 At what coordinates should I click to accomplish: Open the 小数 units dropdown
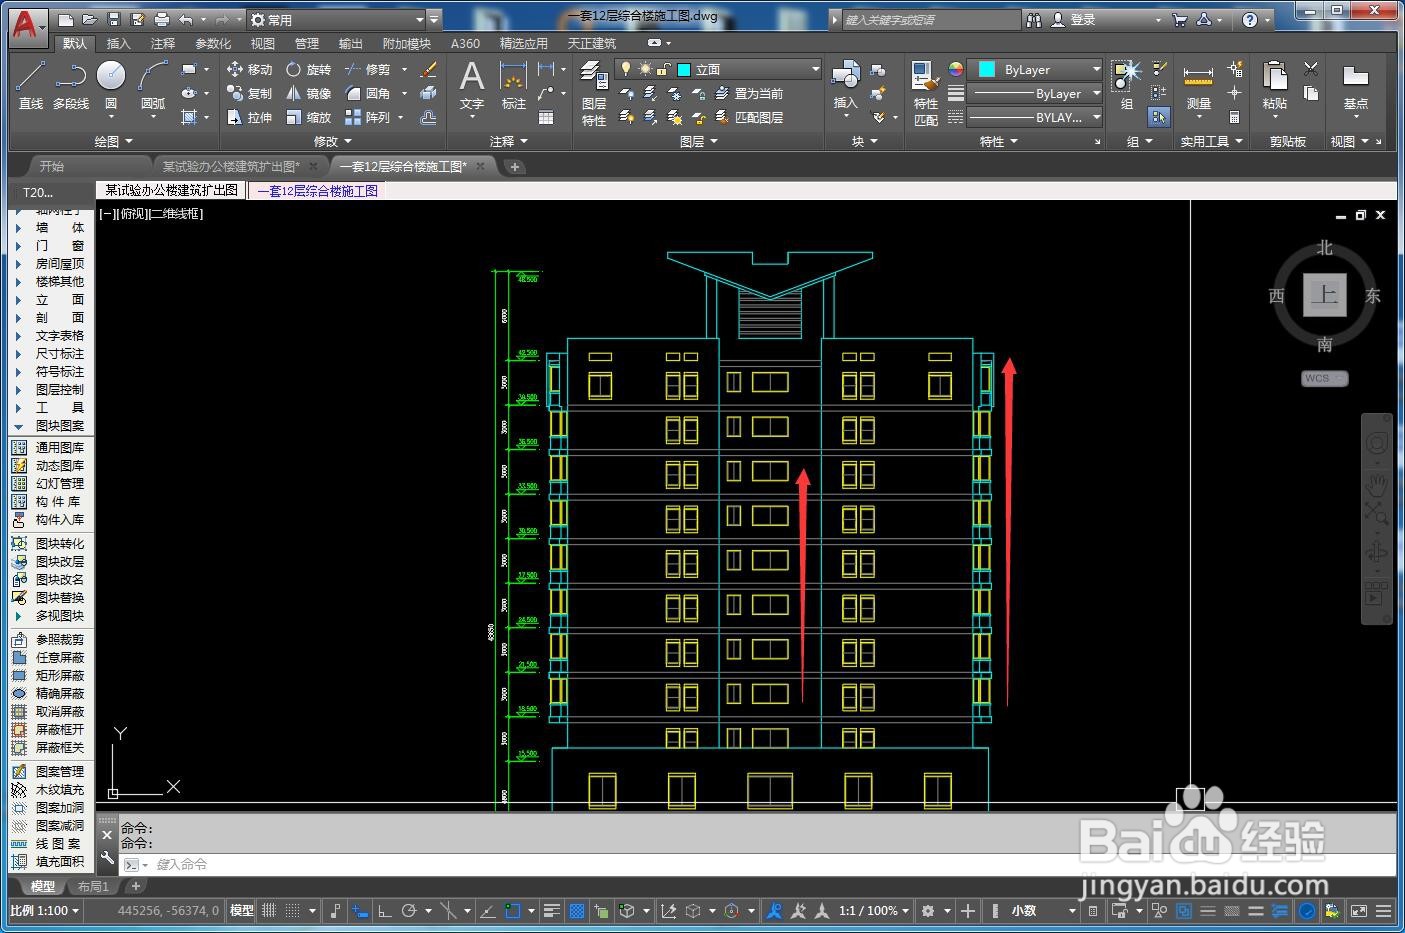click(x=1043, y=911)
